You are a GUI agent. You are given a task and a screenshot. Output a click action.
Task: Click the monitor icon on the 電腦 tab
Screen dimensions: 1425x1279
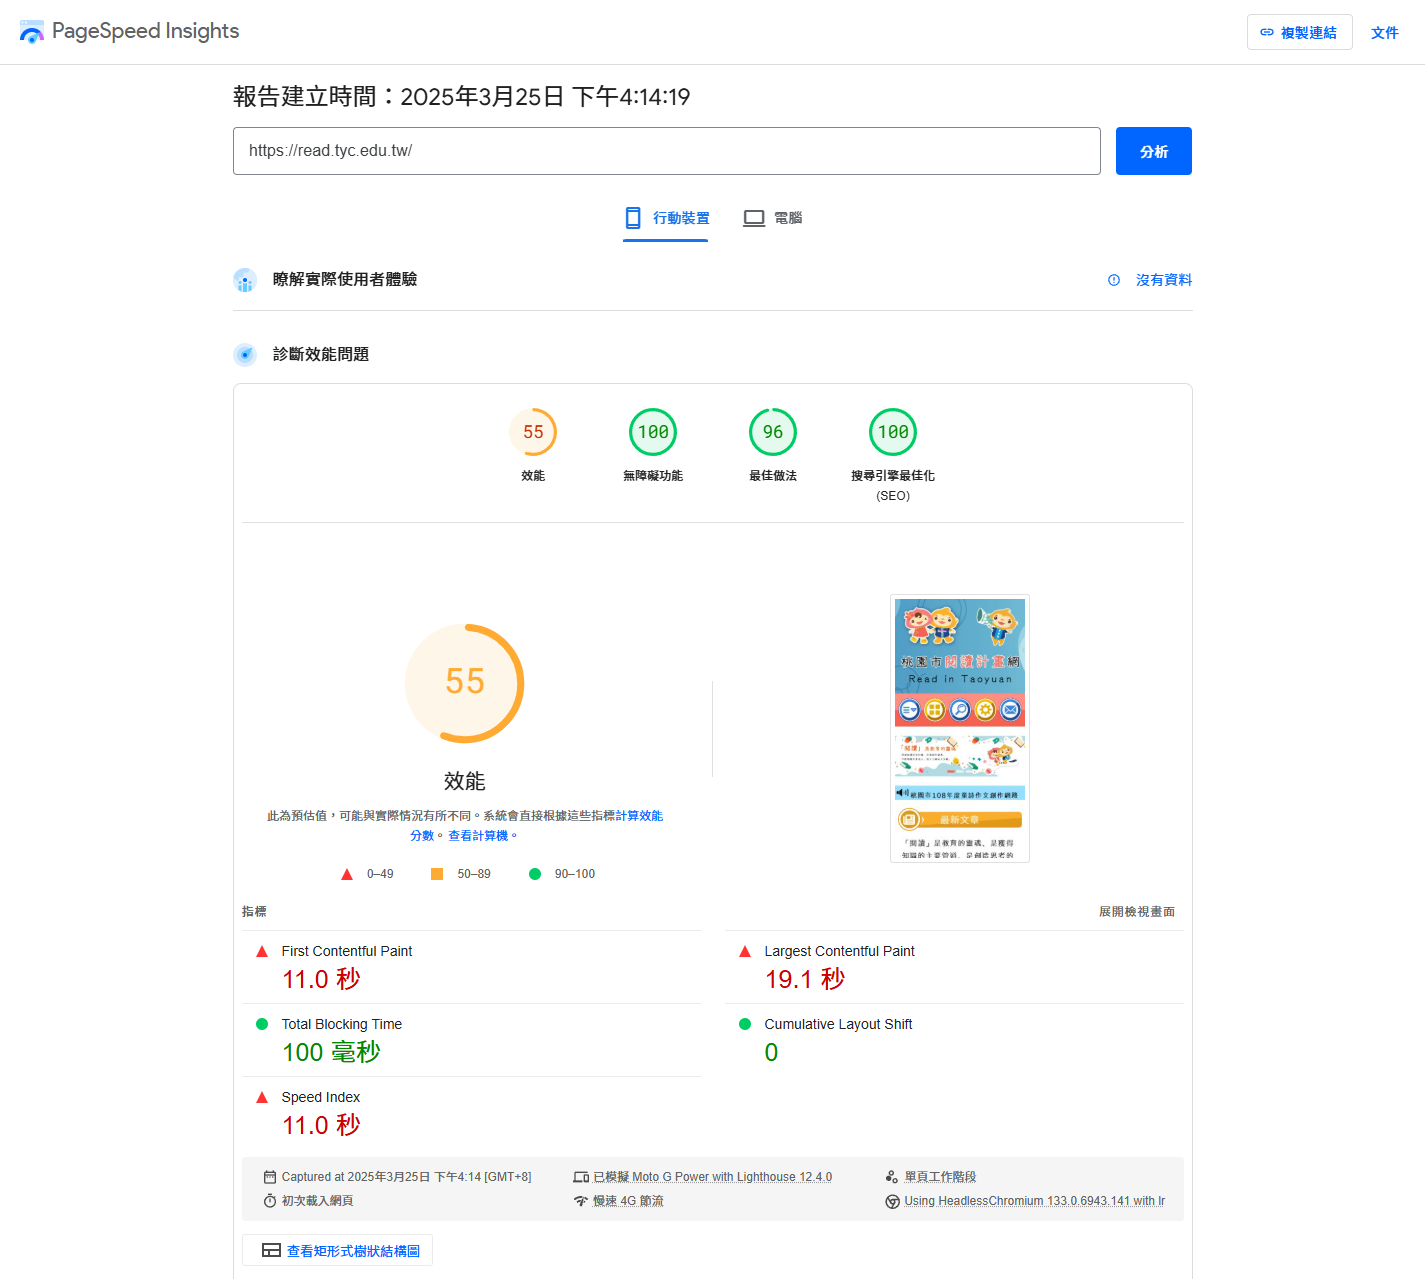(753, 217)
